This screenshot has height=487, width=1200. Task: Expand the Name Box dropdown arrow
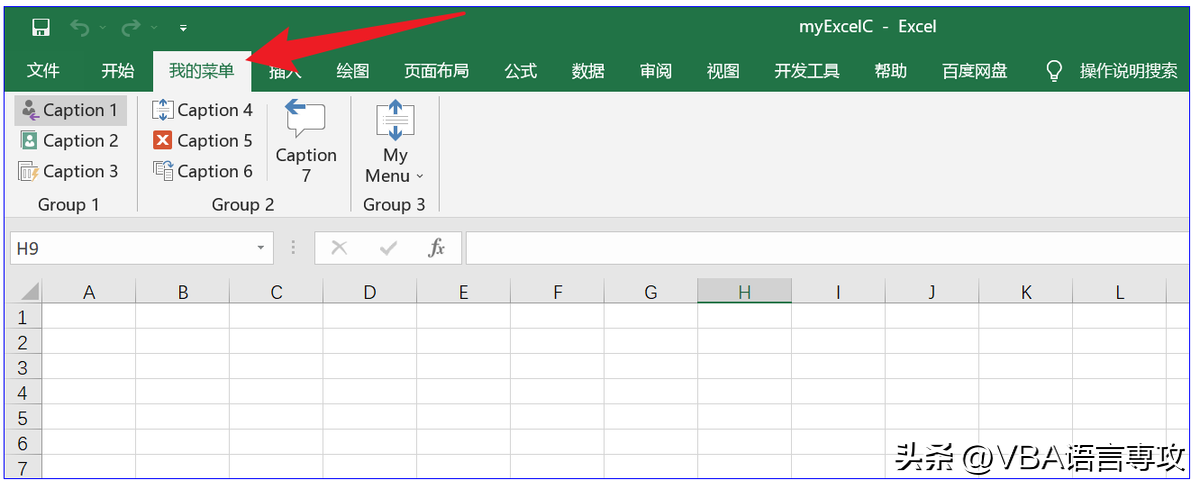pyautogui.click(x=260, y=248)
